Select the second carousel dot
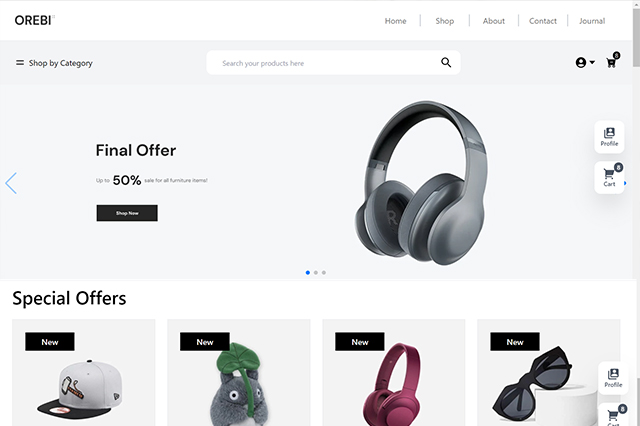 click(x=316, y=273)
